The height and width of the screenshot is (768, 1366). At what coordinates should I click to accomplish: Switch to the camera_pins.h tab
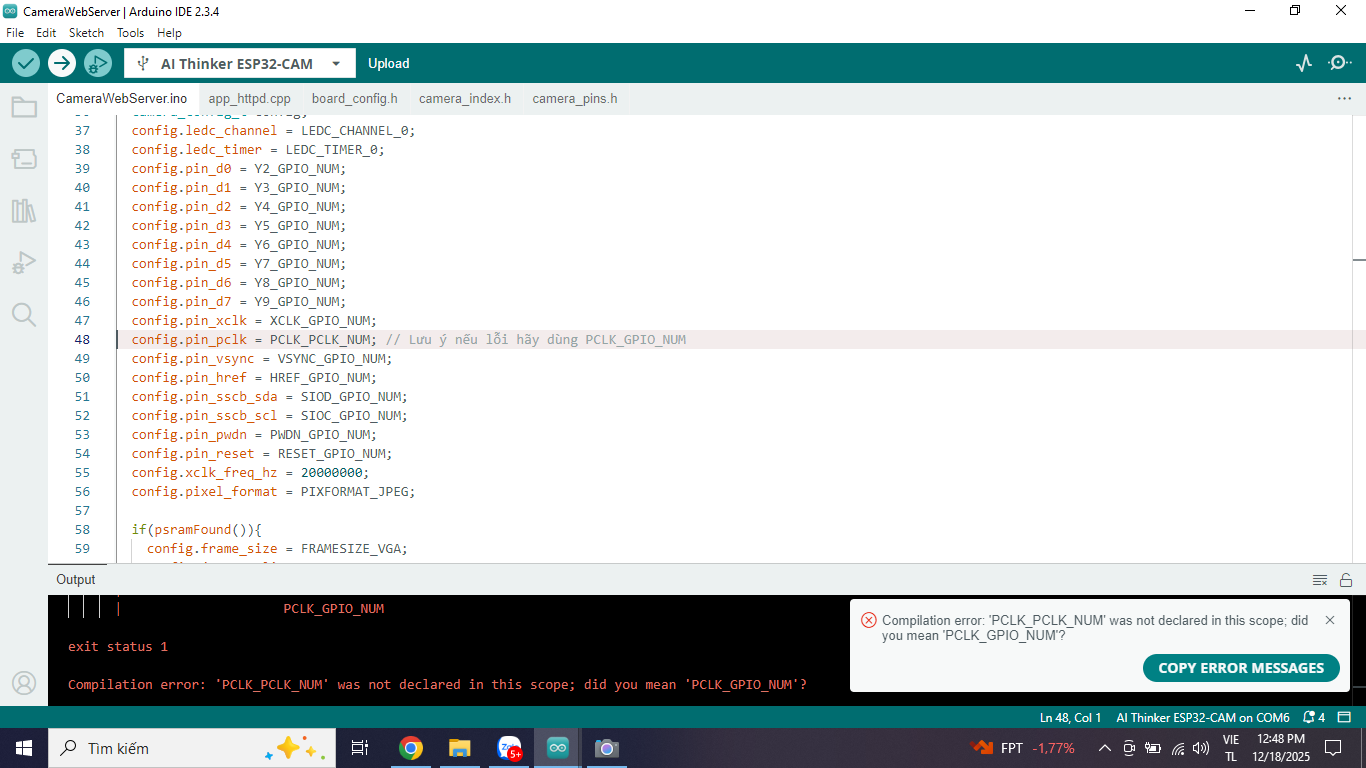[574, 99]
